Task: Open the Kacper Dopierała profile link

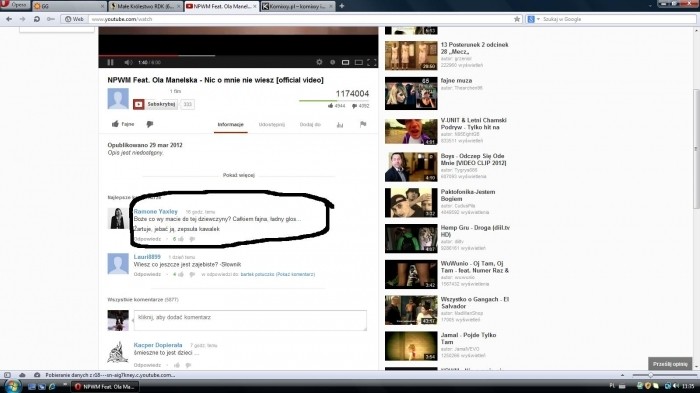Action: point(158,345)
